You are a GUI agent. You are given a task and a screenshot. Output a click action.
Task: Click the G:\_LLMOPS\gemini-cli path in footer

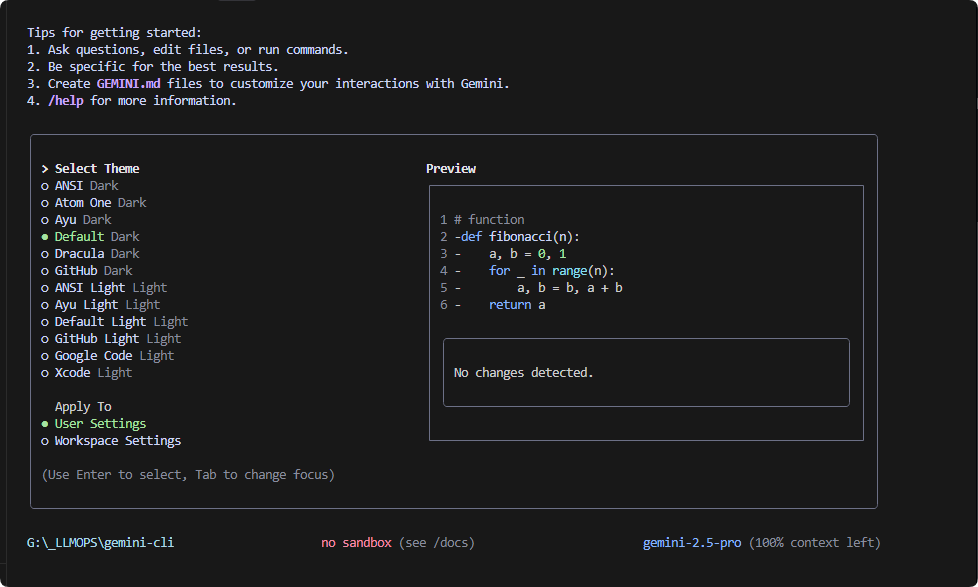pyautogui.click(x=100, y=543)
